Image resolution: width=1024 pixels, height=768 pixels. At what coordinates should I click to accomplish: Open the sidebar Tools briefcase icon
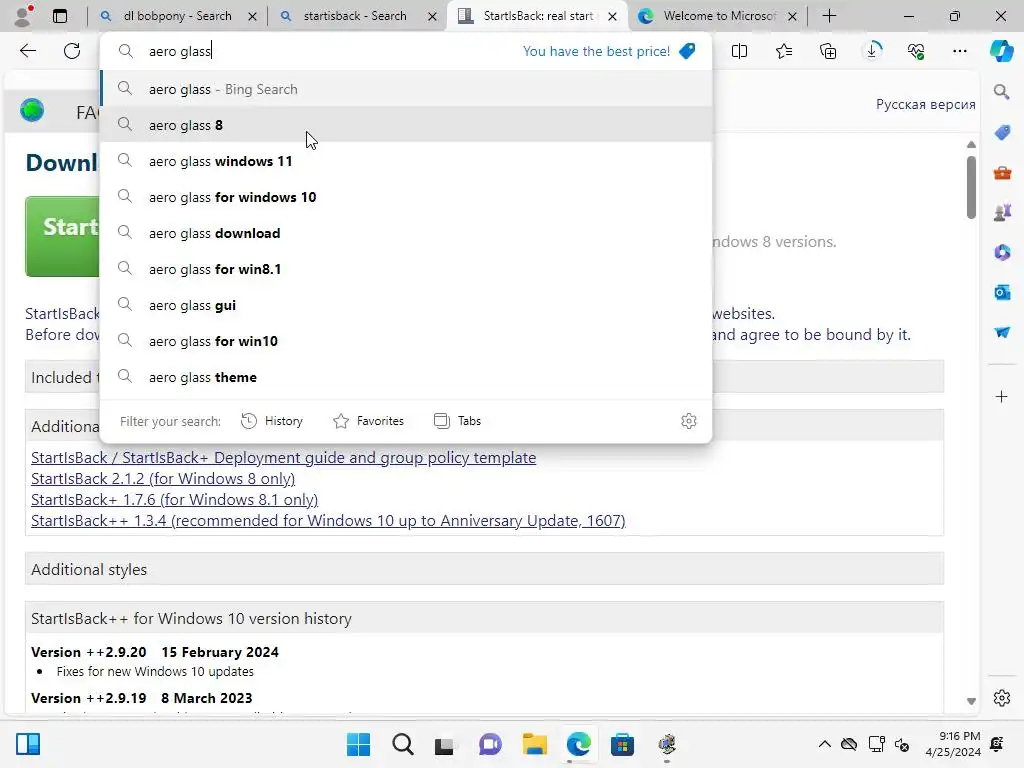coord(1002,173)
